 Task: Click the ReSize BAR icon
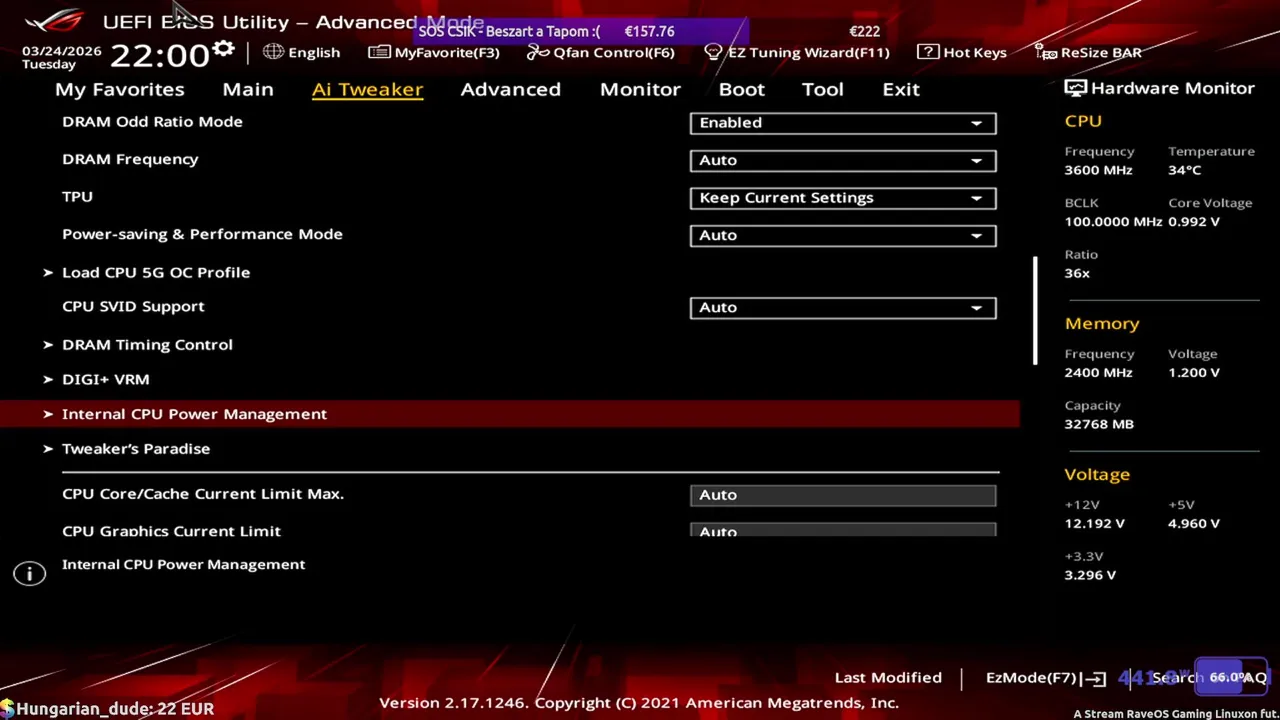(1046, 52)
